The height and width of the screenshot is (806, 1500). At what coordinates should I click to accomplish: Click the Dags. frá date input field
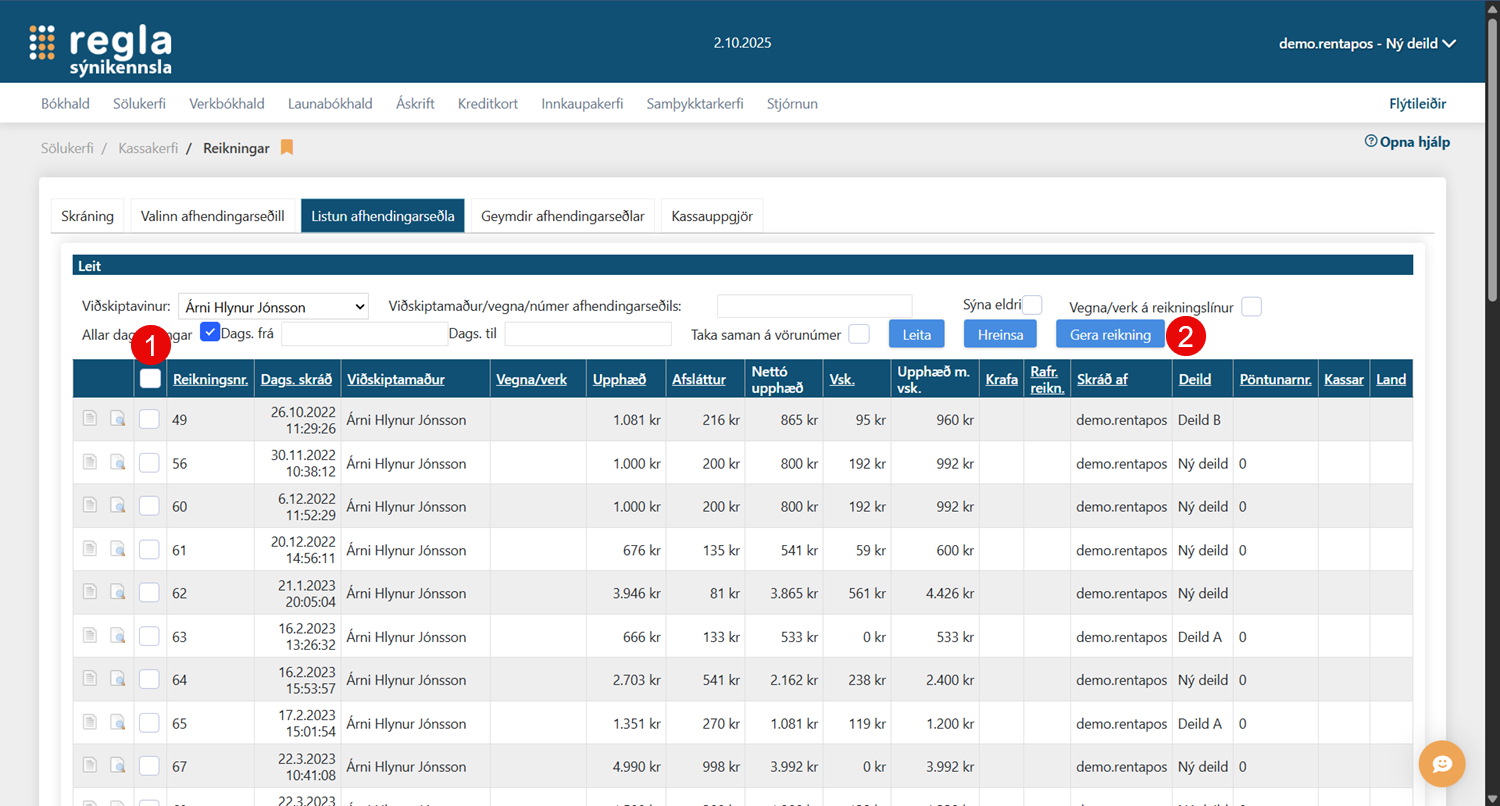[x=364, y=334]
